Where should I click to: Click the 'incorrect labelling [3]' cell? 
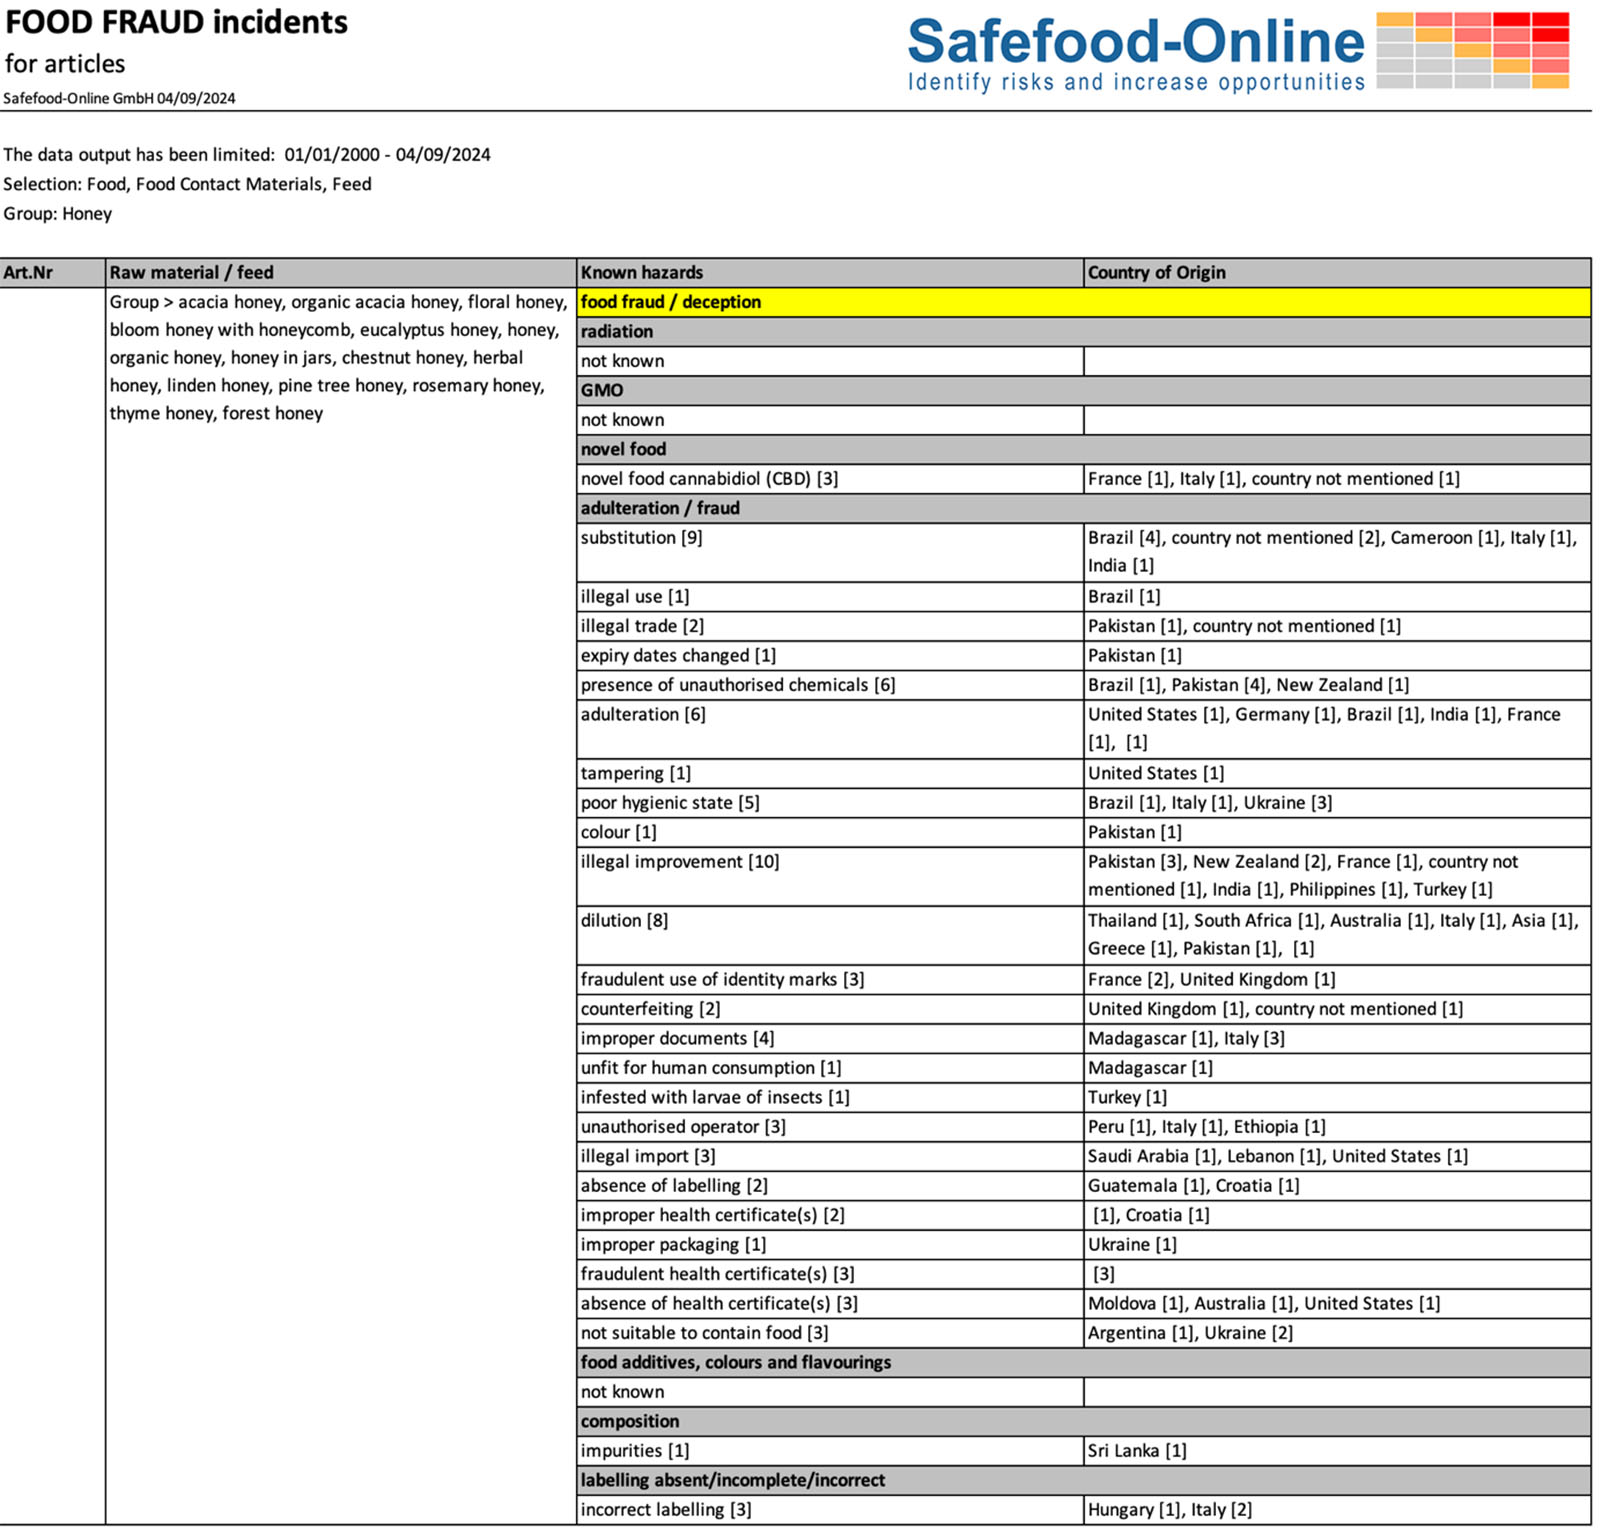666,1510
